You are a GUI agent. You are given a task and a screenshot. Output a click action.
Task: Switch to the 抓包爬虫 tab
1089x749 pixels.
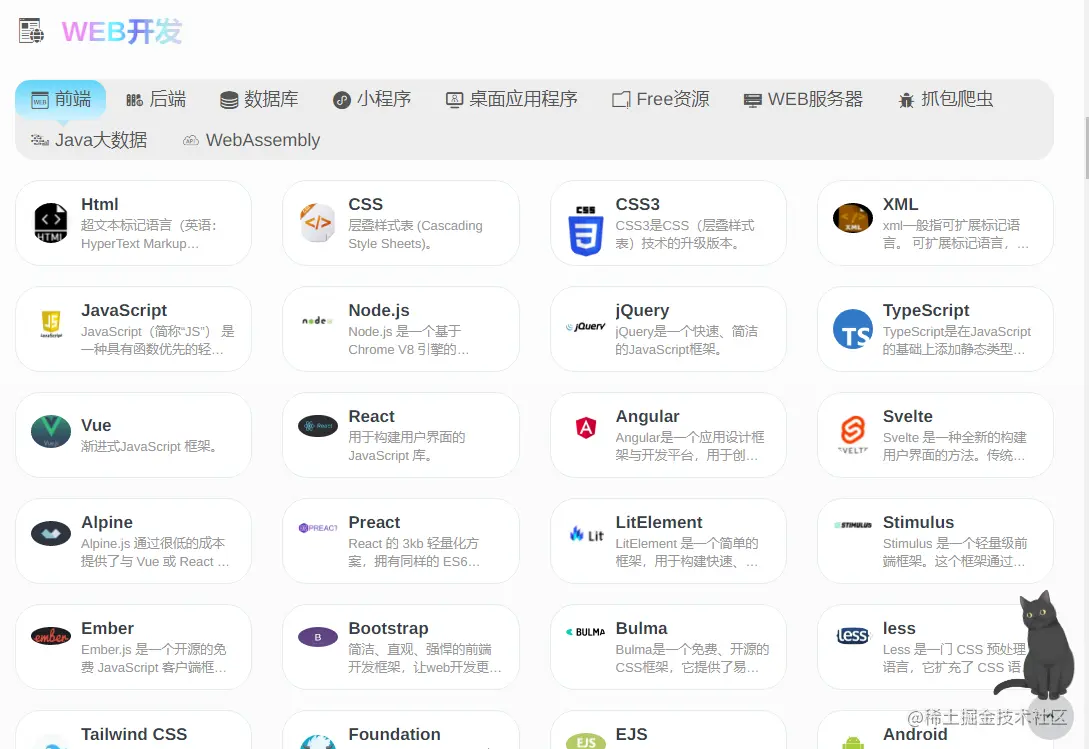click(x=945, y=99)
